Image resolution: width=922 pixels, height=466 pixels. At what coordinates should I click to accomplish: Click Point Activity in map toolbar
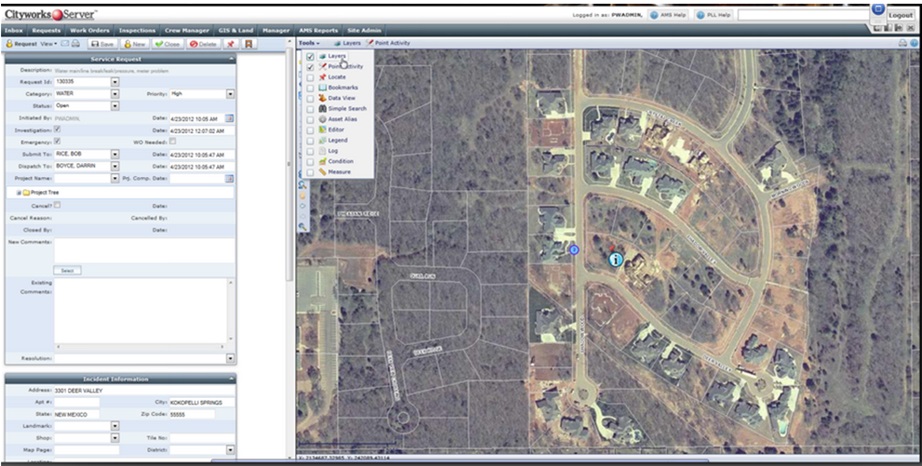tap(388, 43)
